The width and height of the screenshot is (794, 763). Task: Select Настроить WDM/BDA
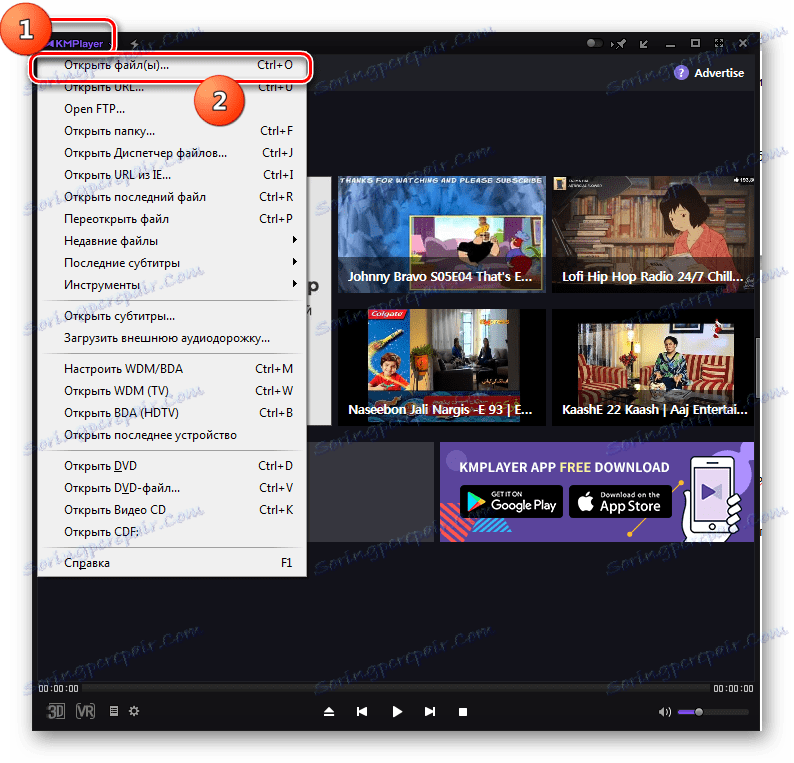(x=172, y=369)
